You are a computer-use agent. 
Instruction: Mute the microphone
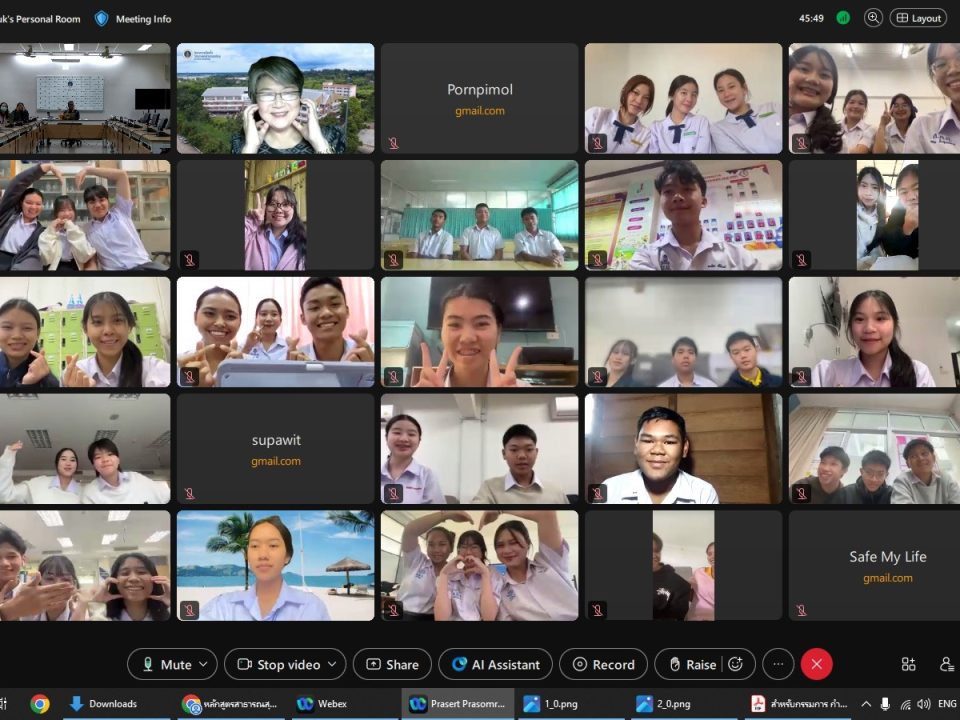166,664
